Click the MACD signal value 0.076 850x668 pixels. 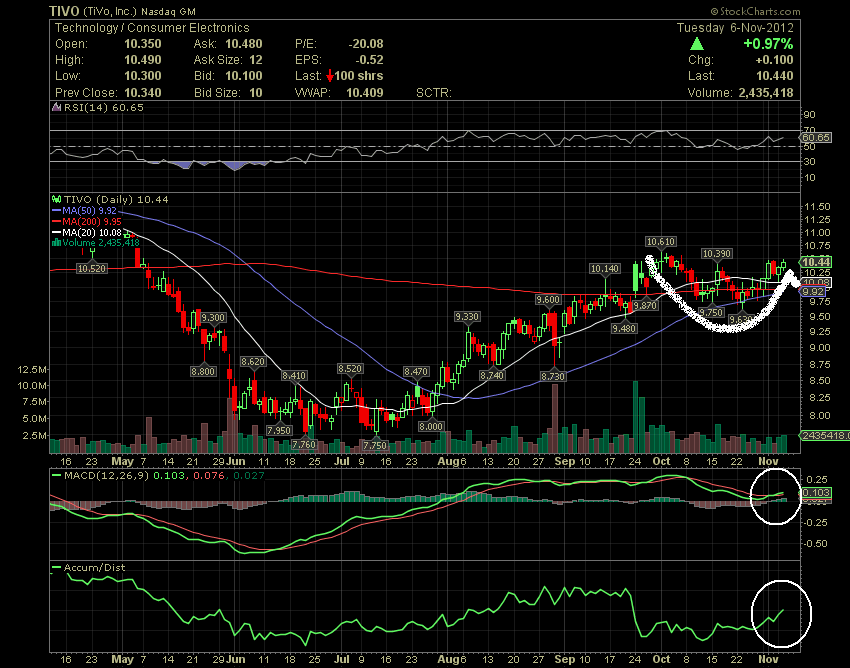(208, 476)
